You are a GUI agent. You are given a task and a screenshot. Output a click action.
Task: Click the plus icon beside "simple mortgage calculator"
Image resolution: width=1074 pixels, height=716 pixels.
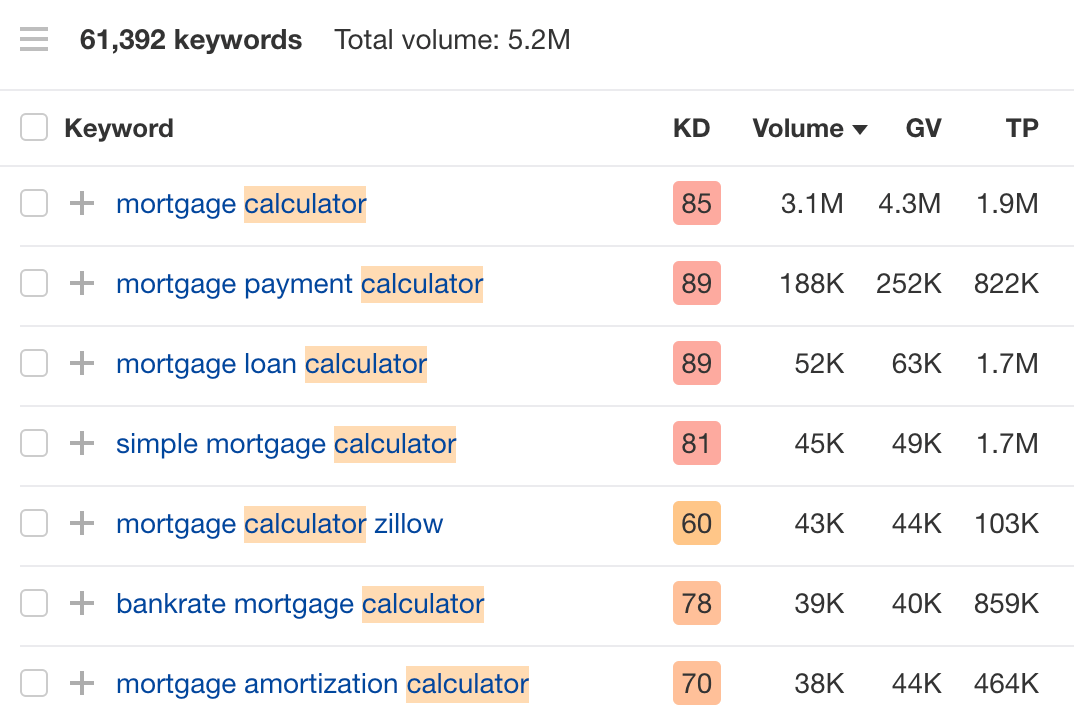[81, 443]
